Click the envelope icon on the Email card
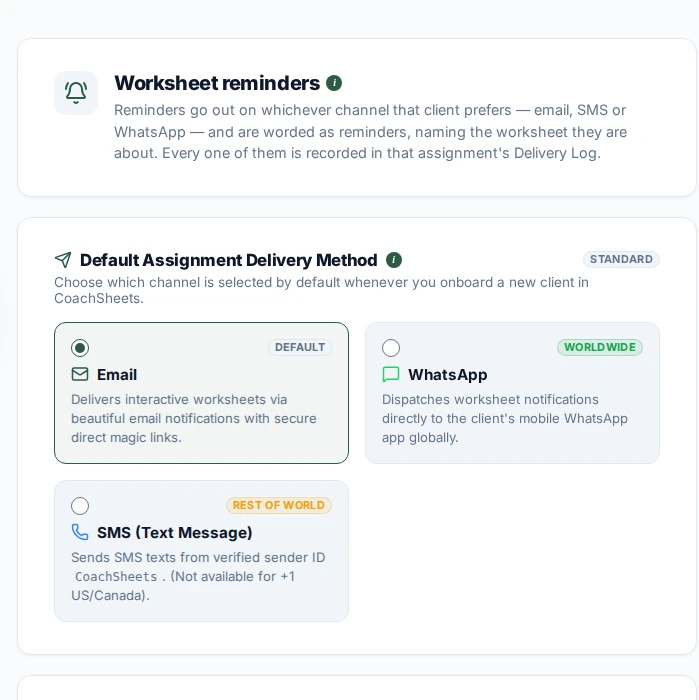Image resolution: width=699 pixels, height=700 pixels. pos(80,374)
